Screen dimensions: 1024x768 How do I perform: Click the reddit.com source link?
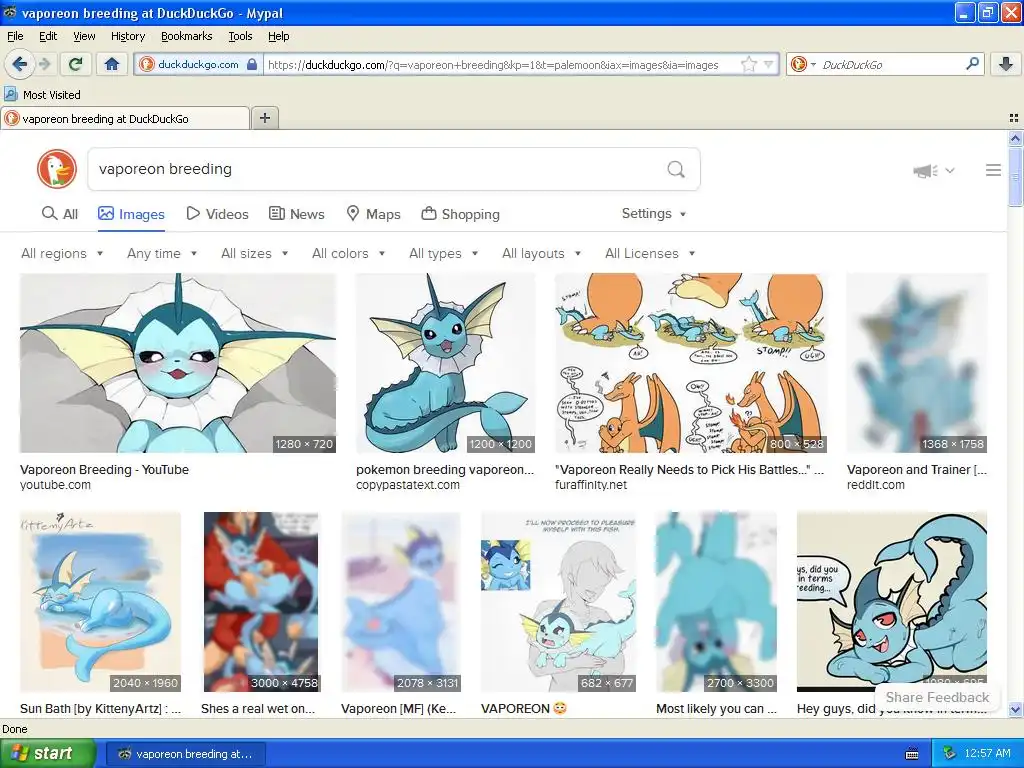tap(876, 485)
